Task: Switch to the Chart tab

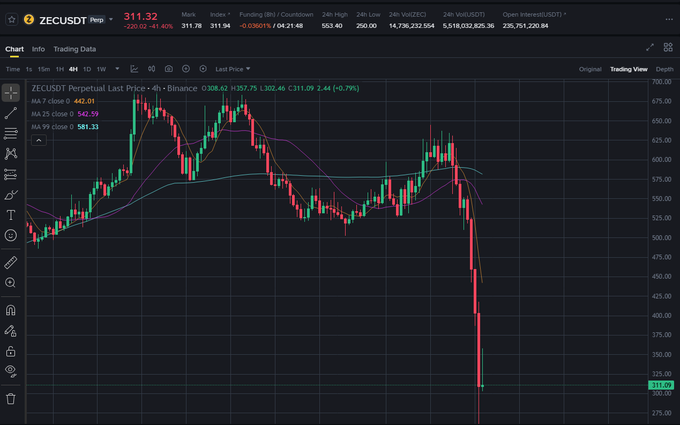Action: click(x=14, y=49)
